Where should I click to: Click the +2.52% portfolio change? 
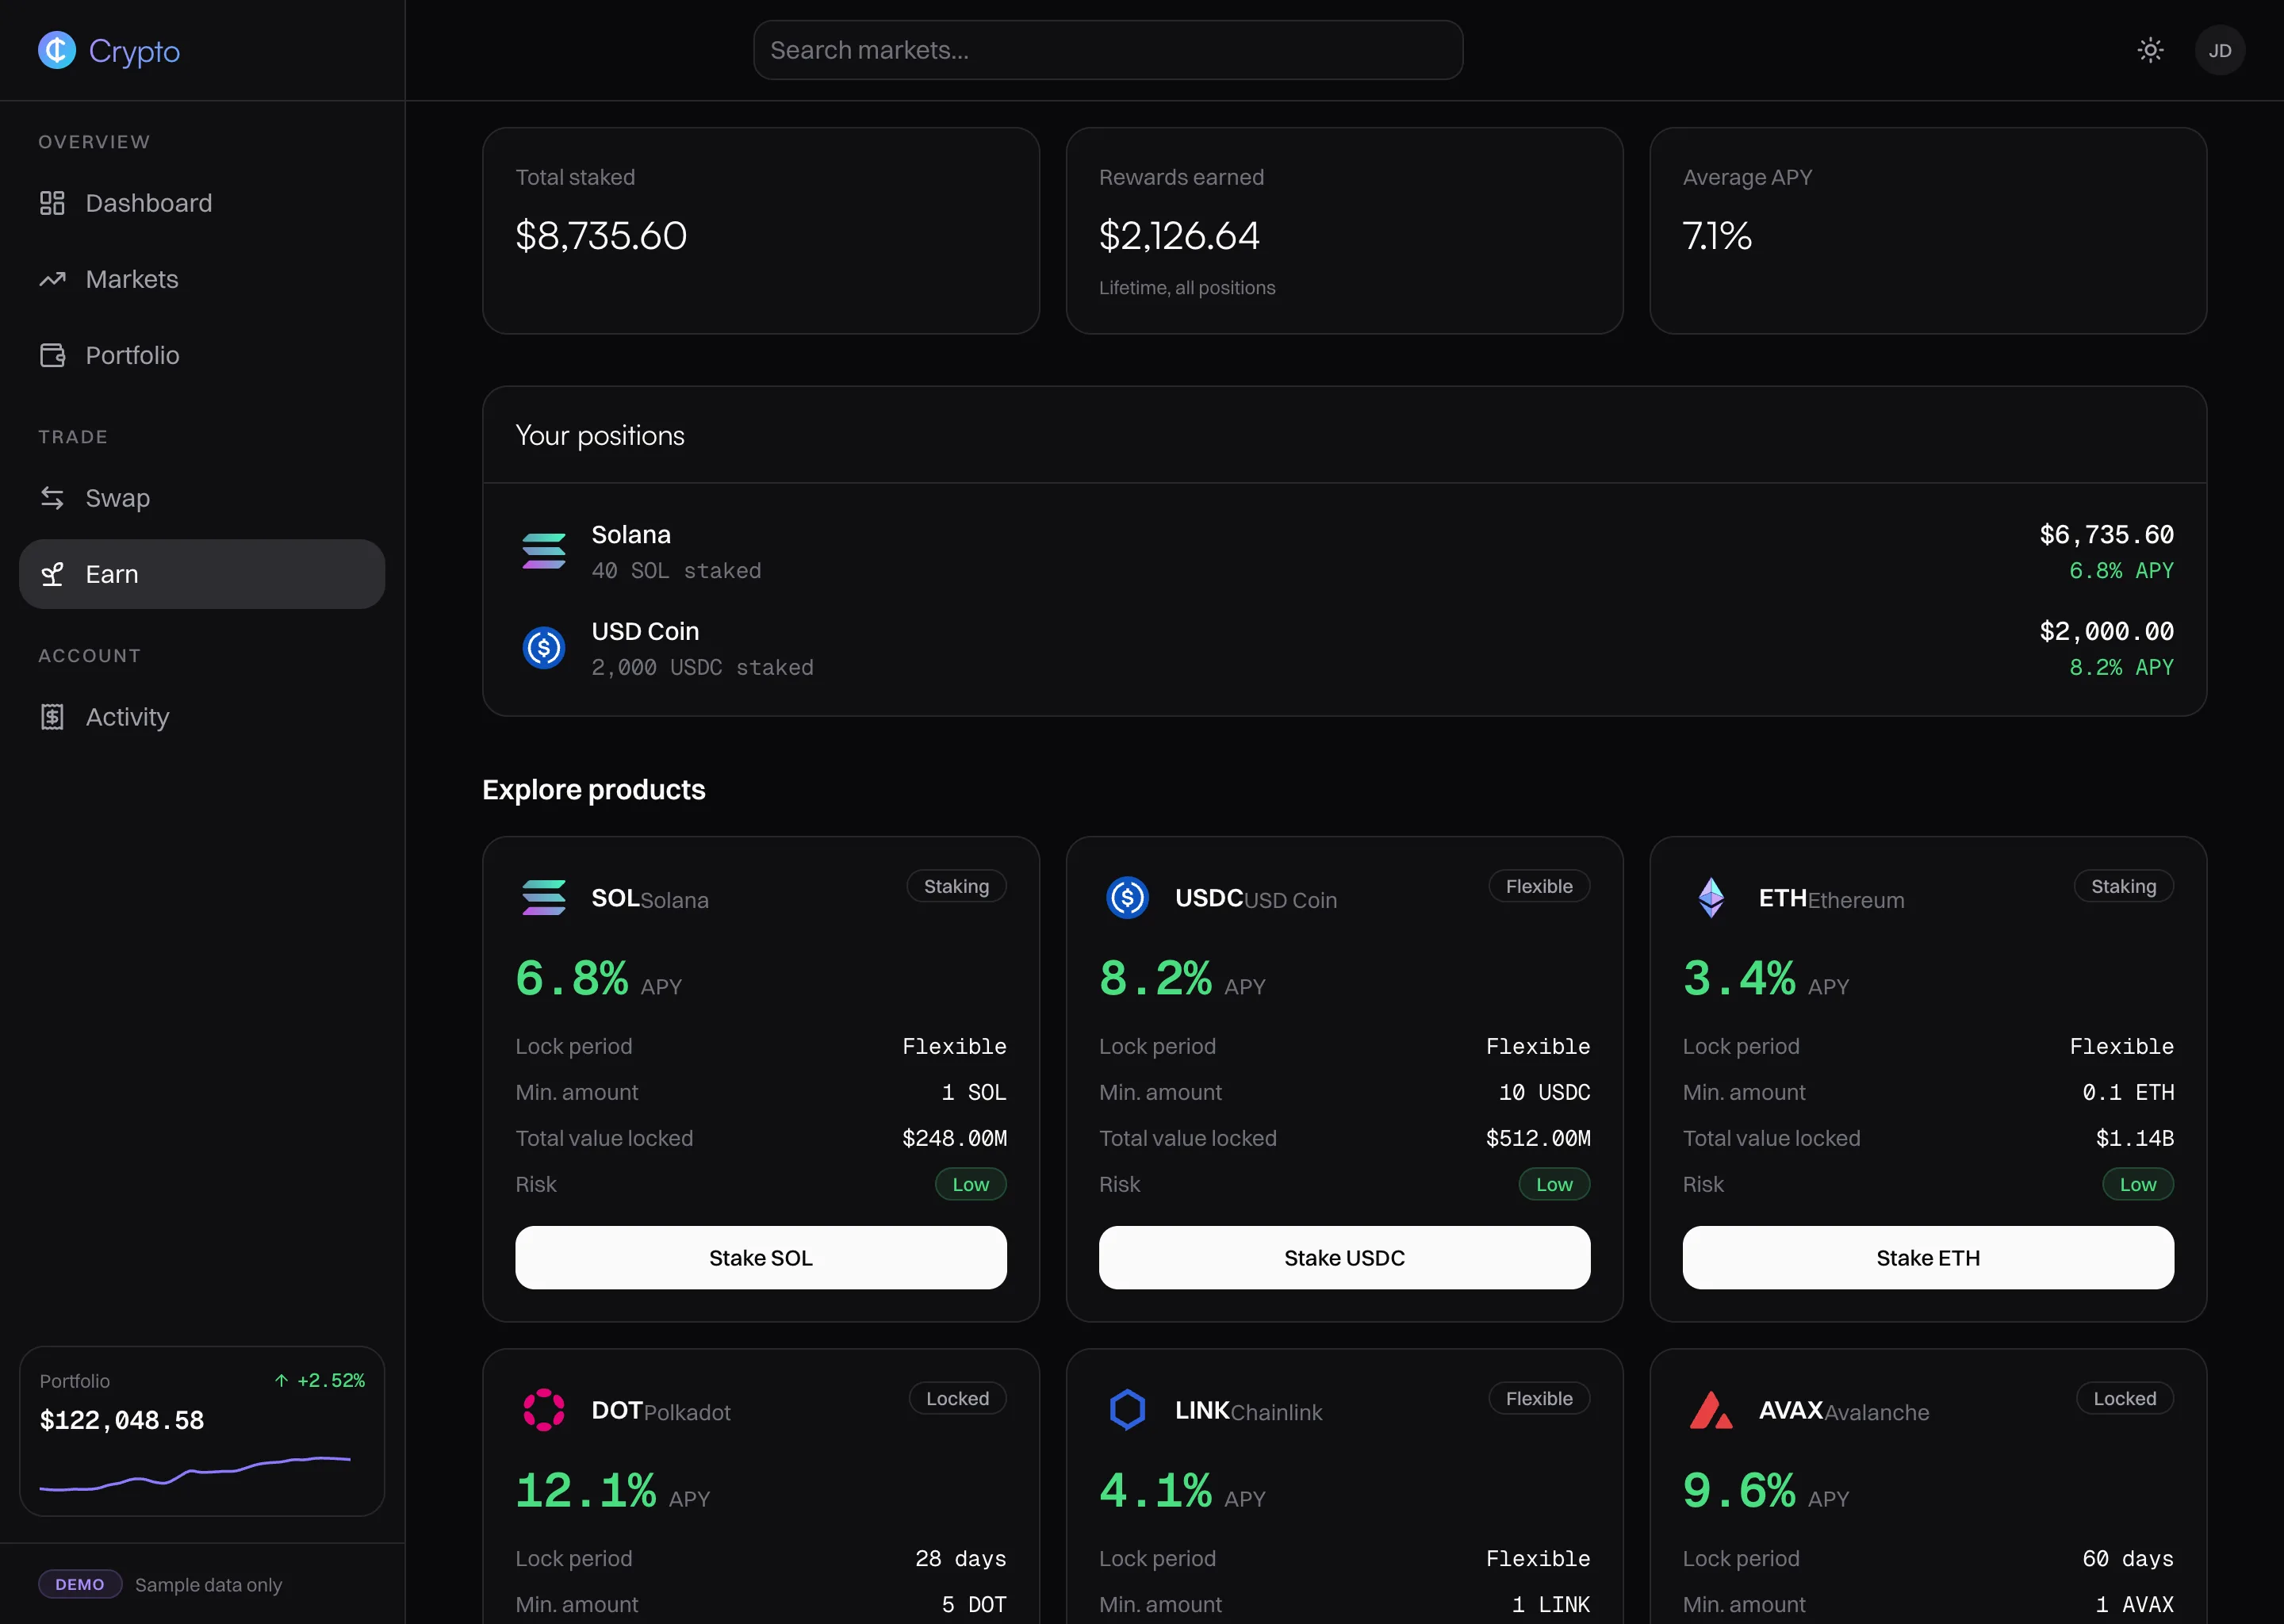point(331,1380)
